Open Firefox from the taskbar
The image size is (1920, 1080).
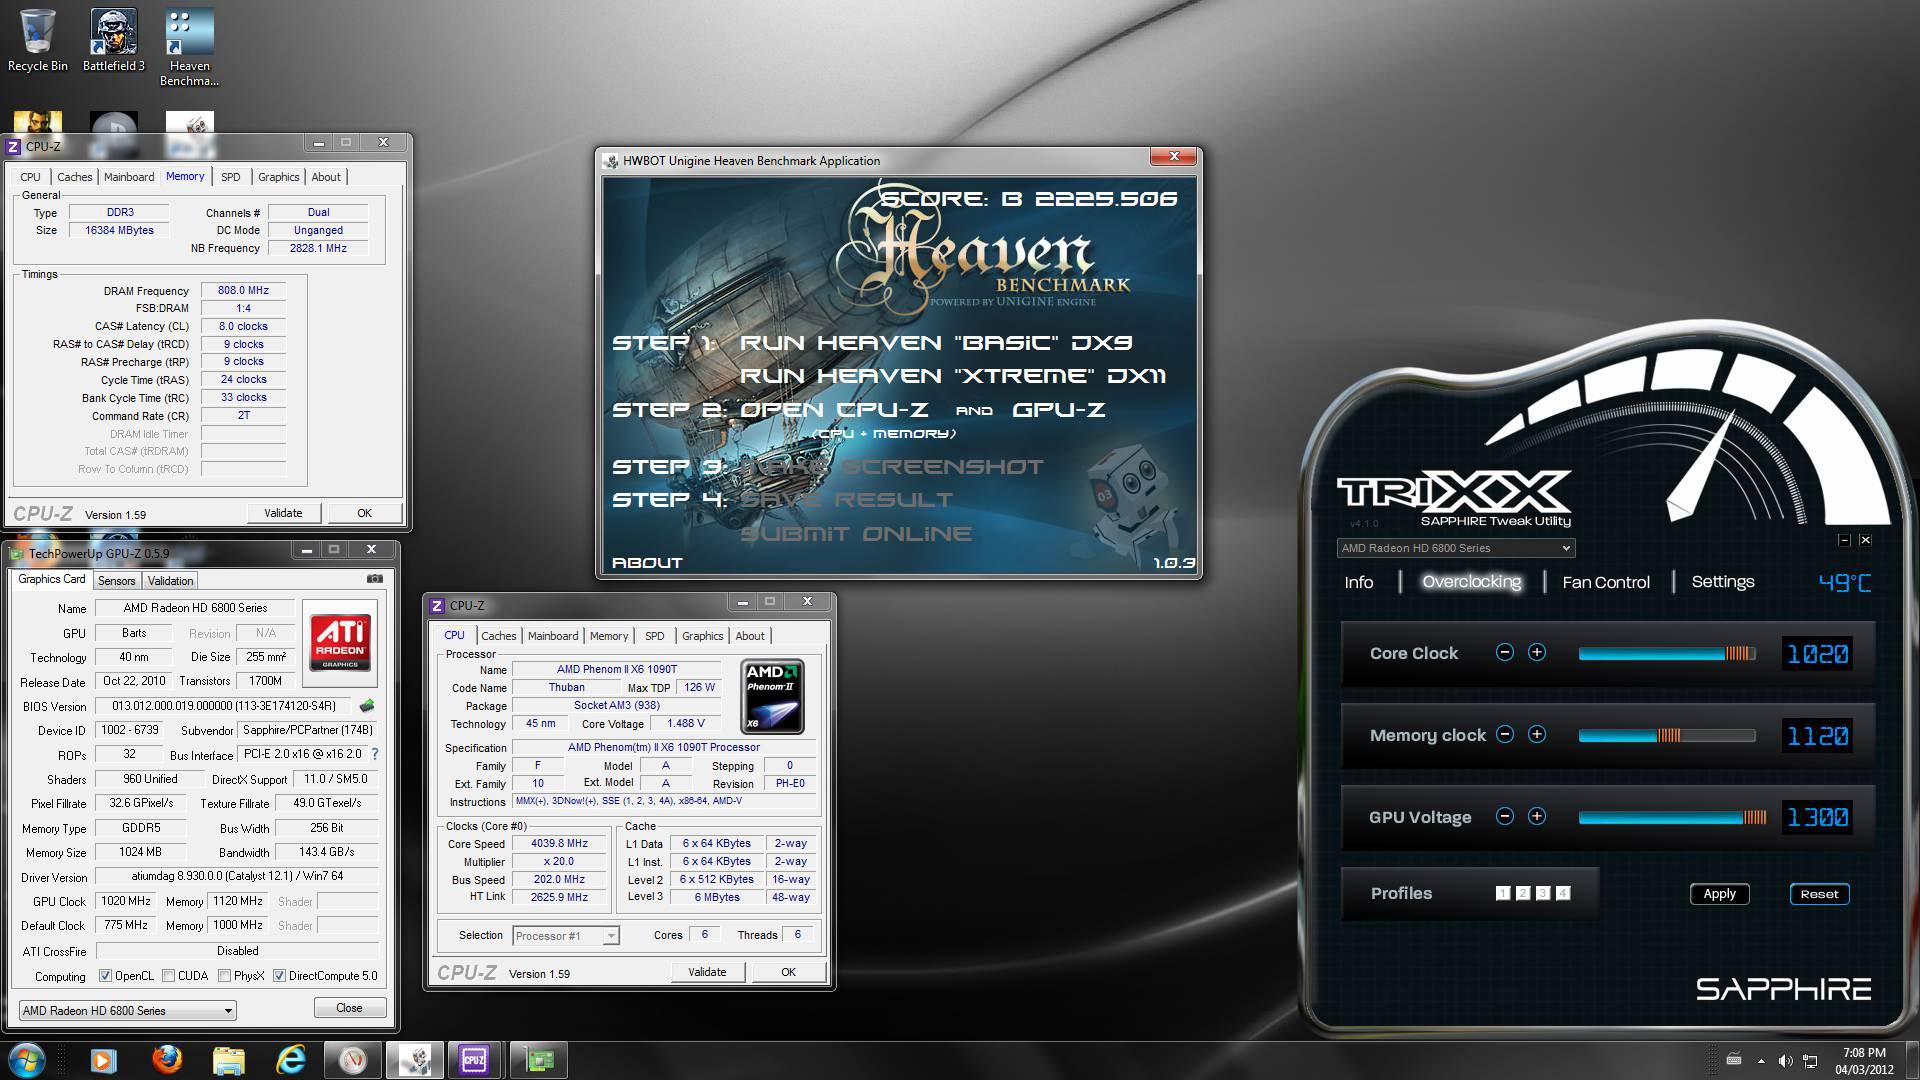167,1060
